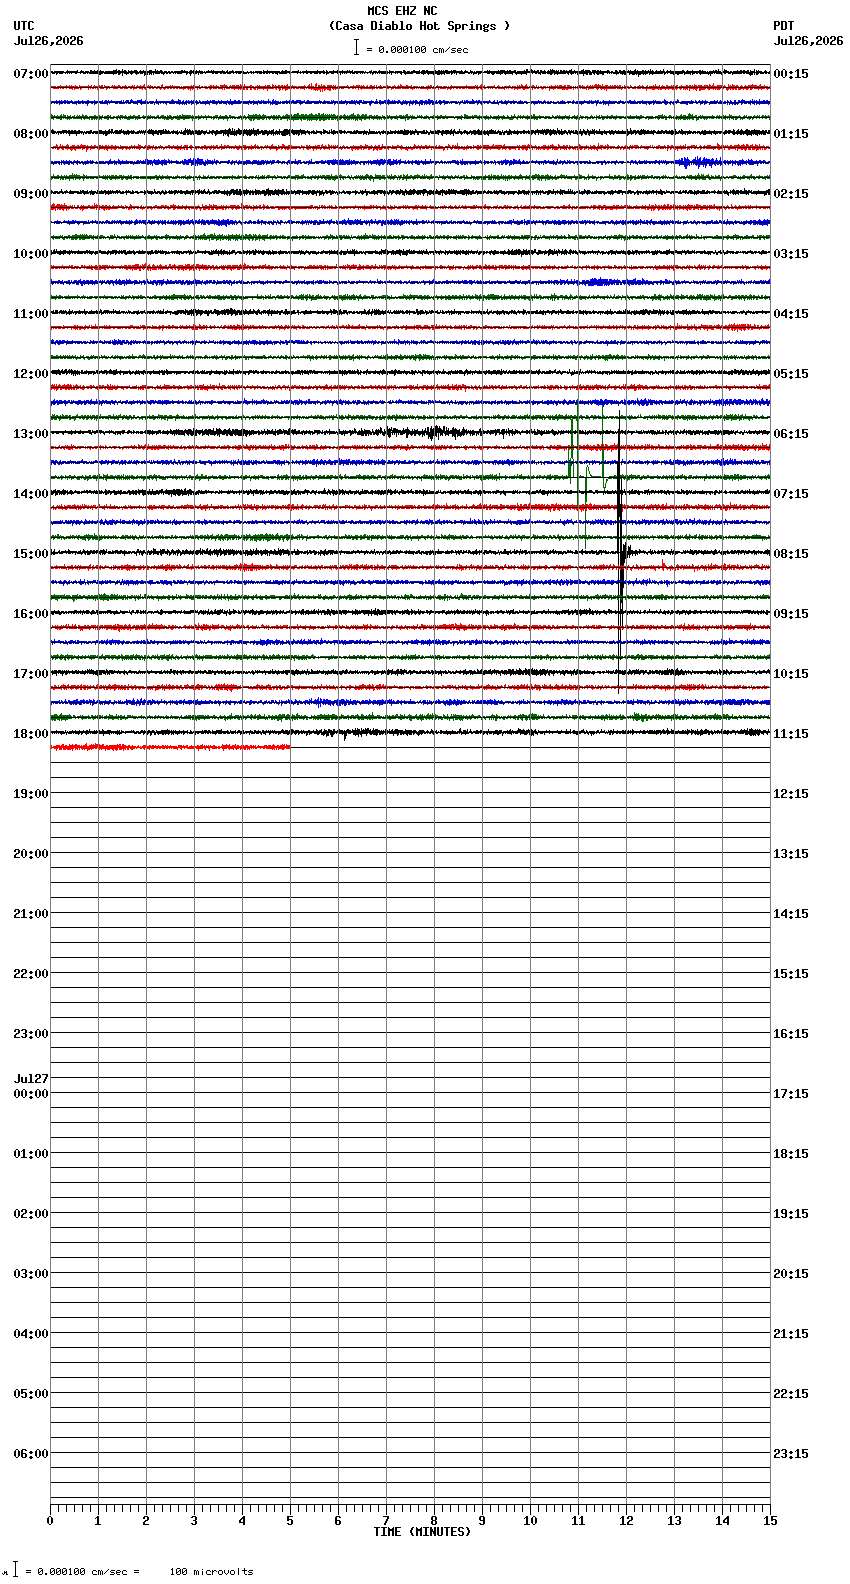Click the 03:15 PDT time label
Viewport: 850px width, 1584px height.
(791, 254)
